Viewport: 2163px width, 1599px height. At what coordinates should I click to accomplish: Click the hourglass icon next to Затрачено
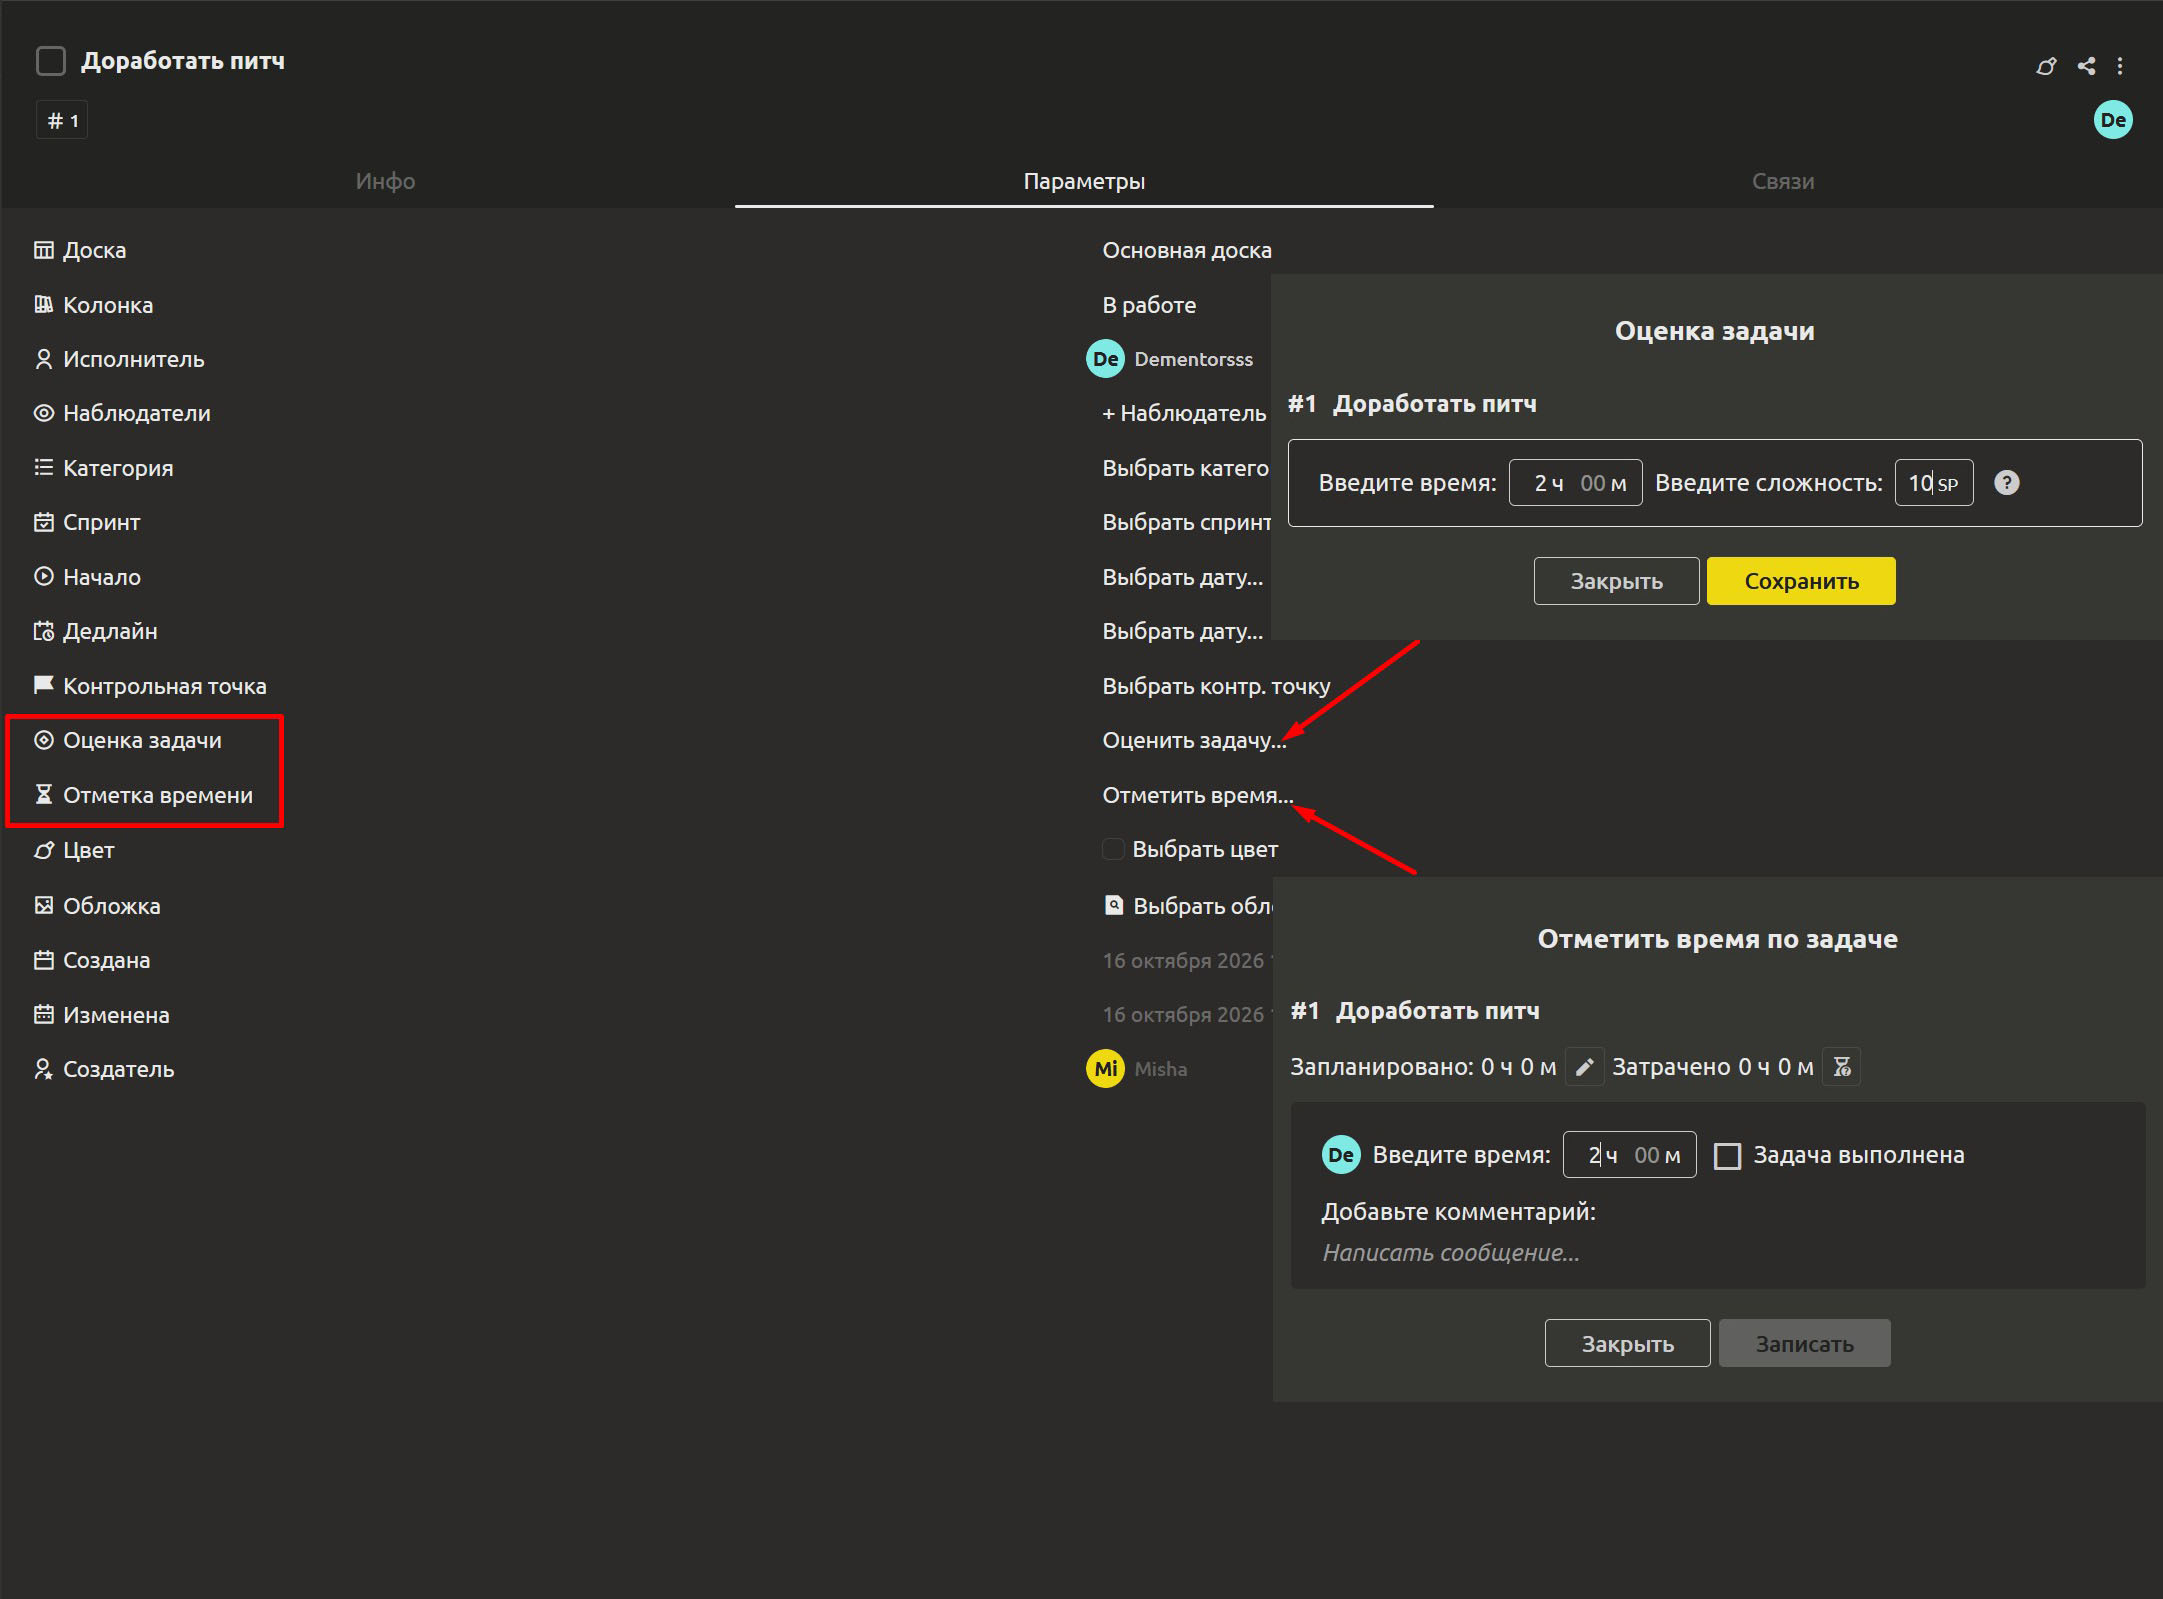click(x=1842, y=1067)
